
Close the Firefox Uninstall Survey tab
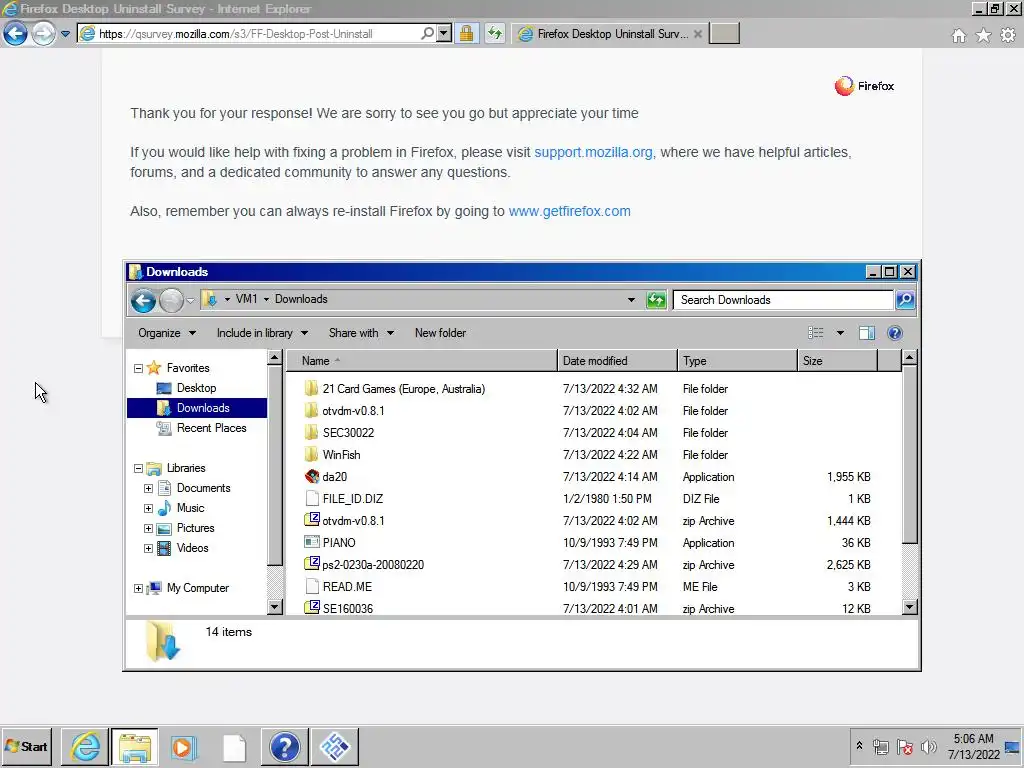point(697,34)
